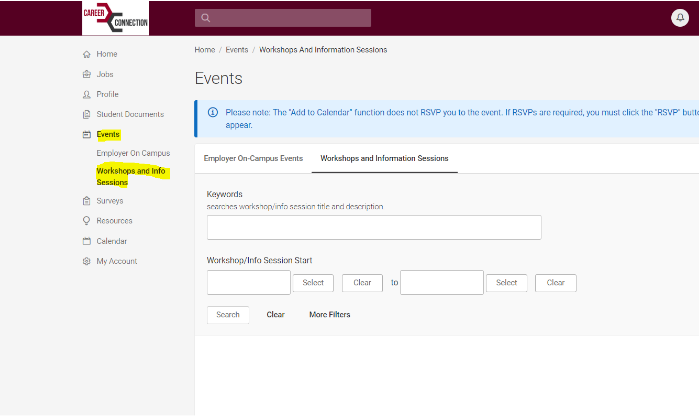Click the Career Connection logo

click(115, 18)
